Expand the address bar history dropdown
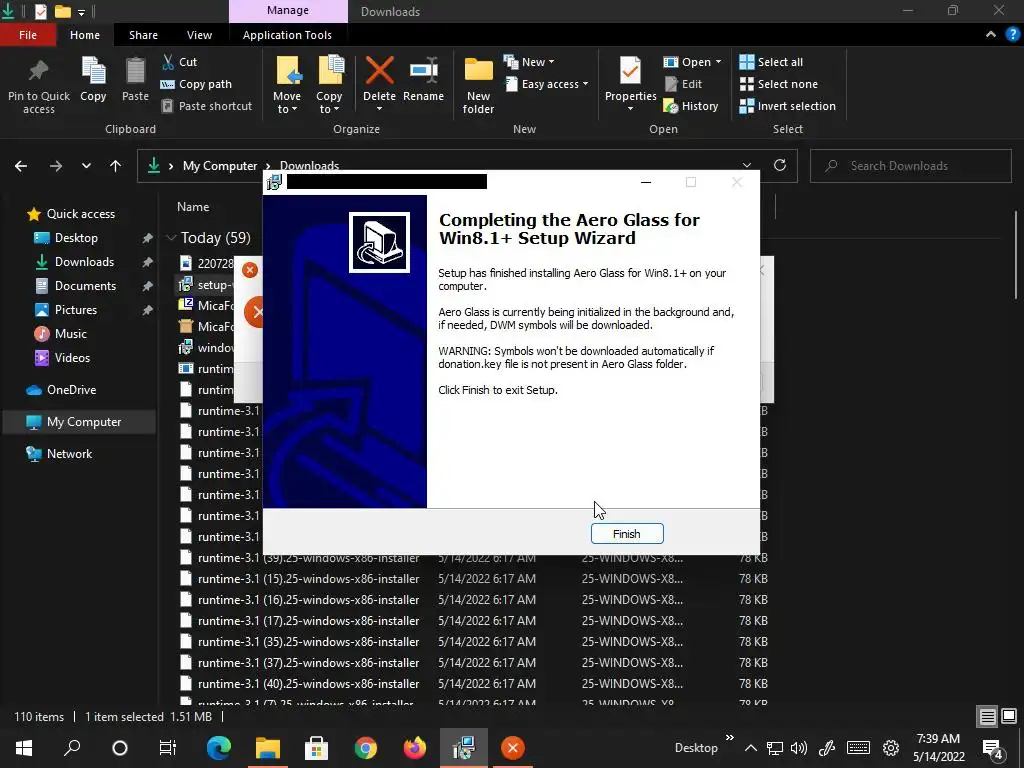 click(747, 165)
